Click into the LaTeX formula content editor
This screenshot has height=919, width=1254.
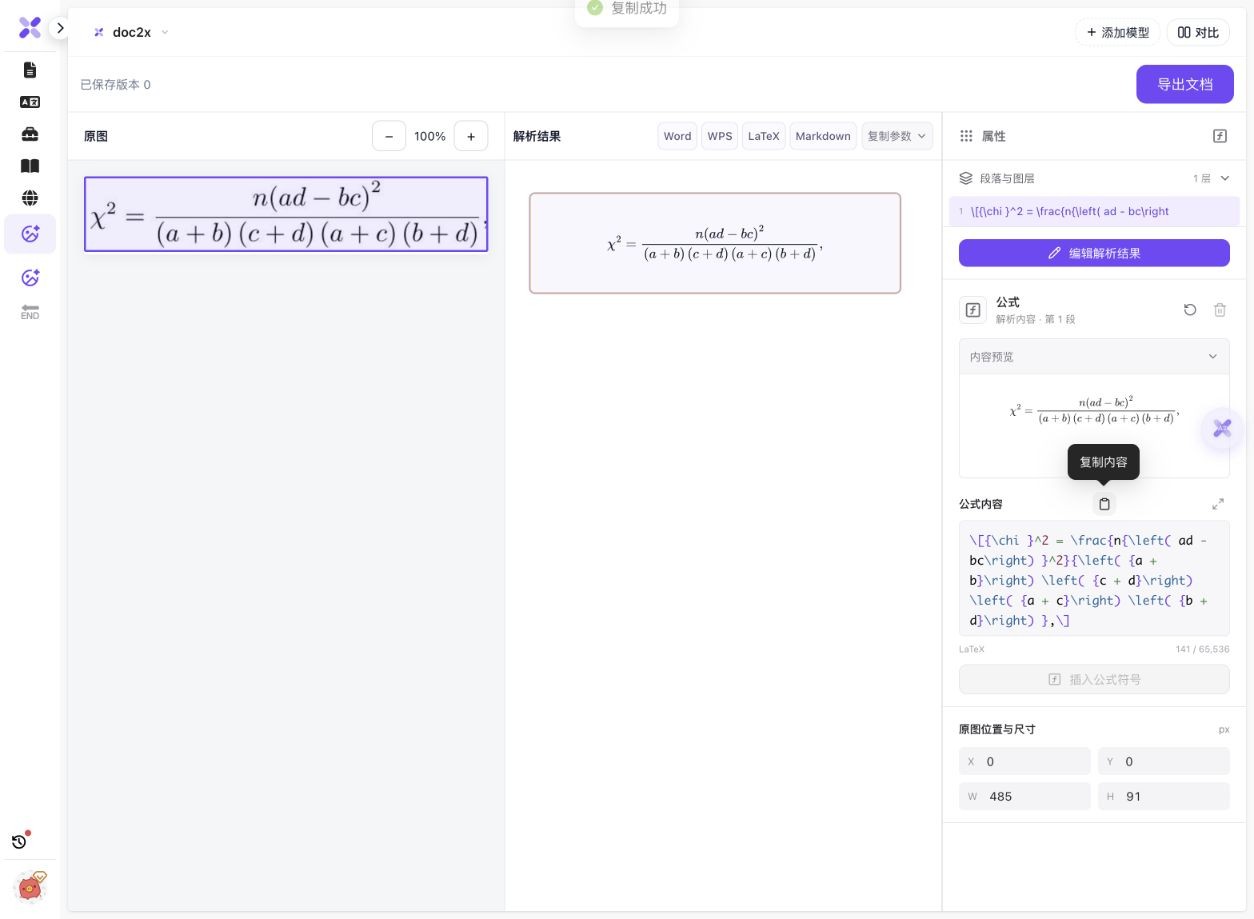(1094, 578)
